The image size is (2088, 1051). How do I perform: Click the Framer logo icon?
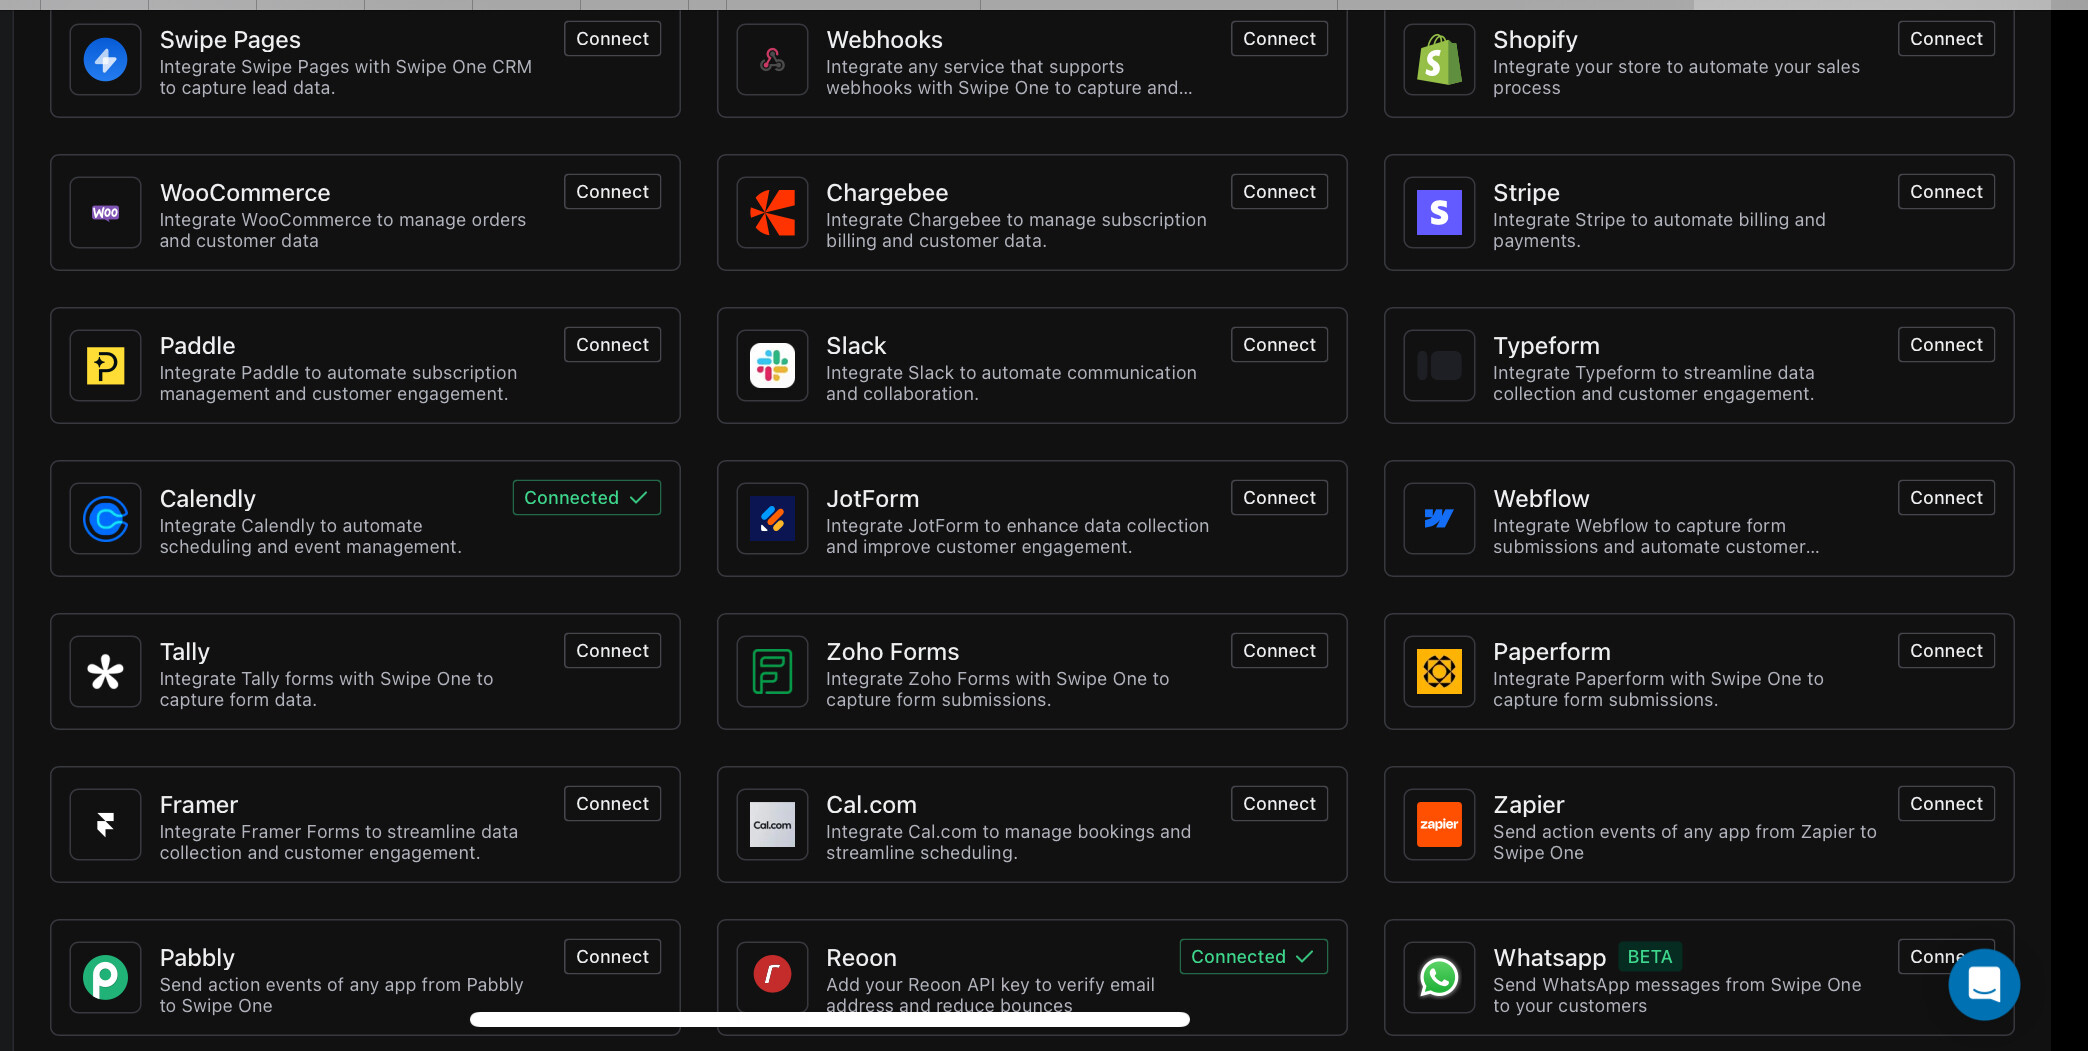(x=105, y=825)
